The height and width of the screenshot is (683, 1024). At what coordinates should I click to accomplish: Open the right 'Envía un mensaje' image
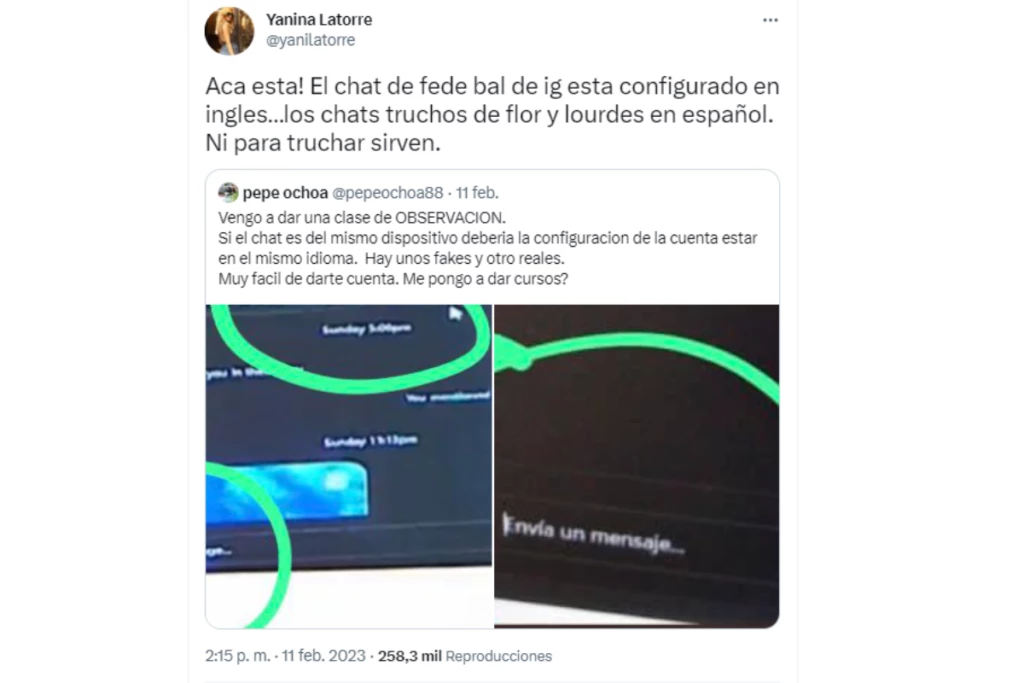click(x=637, y=466)
